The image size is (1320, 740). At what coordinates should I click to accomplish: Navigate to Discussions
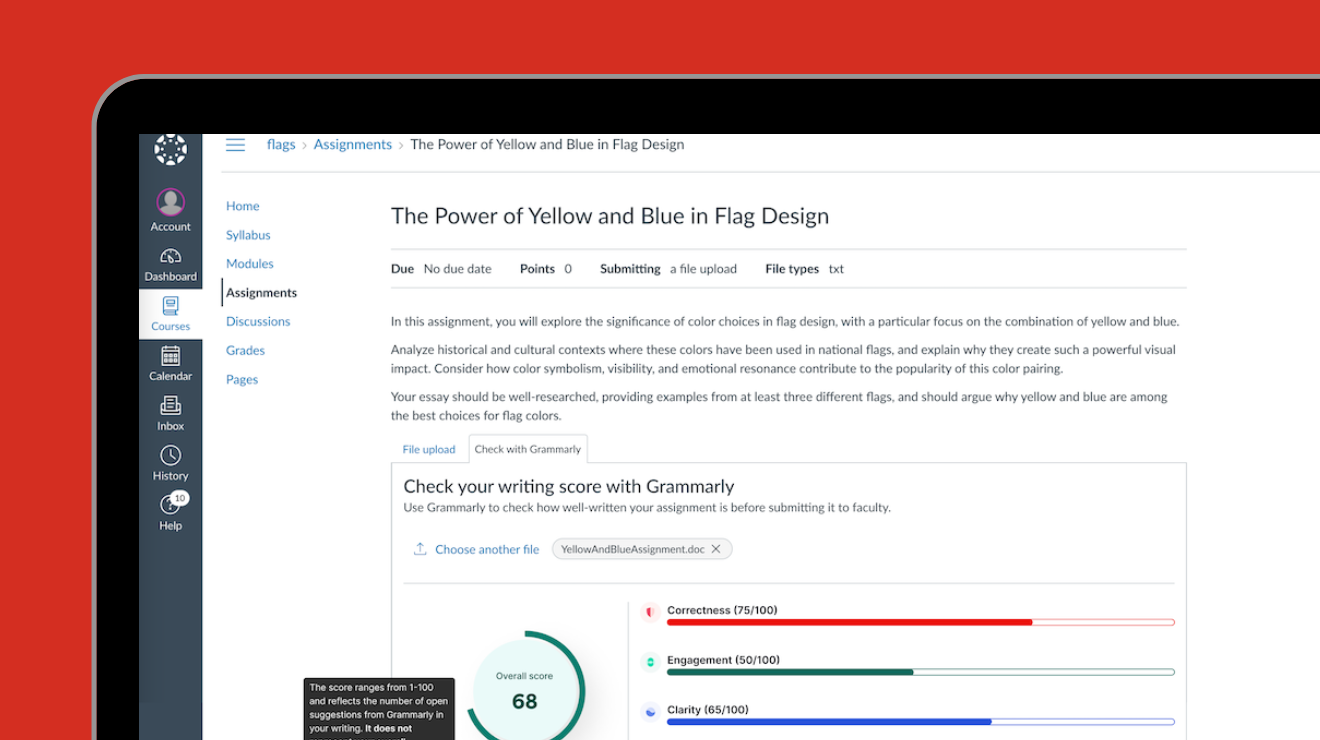(x=258, y=321)
